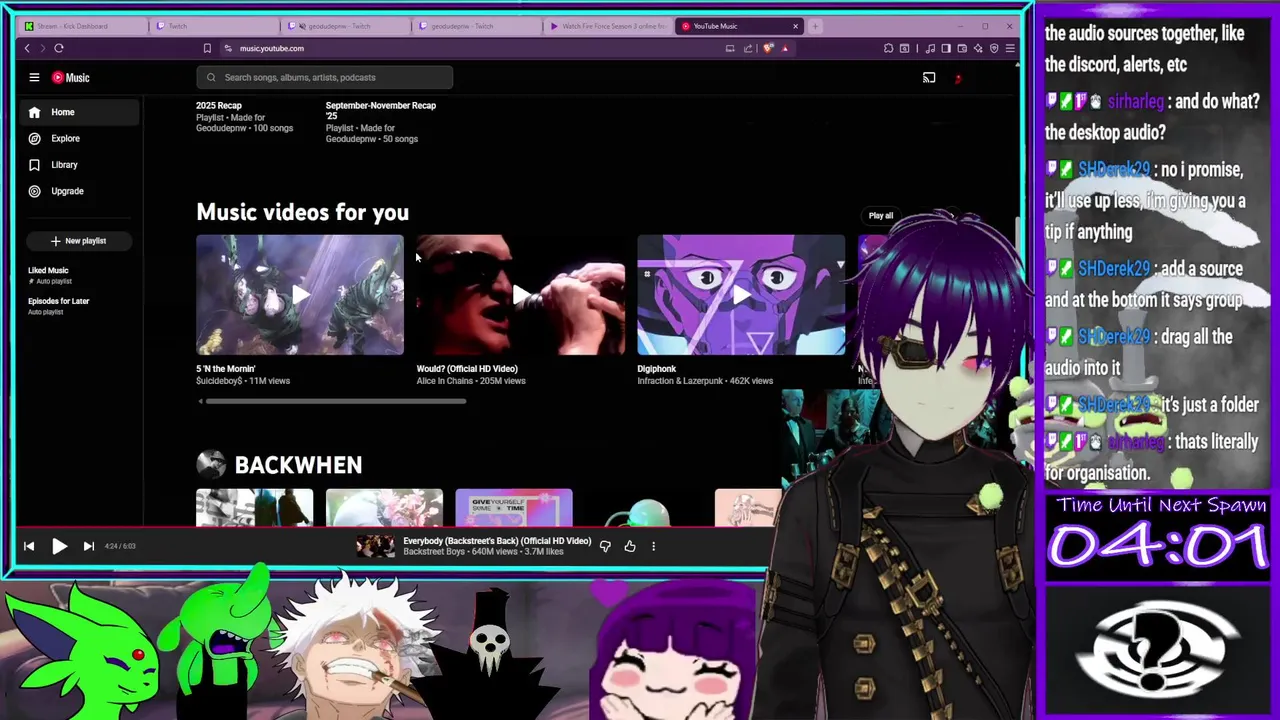Click the BACKWHEN round avatar
Viewport: 1280px width, 720px height.
click(211, 464)
